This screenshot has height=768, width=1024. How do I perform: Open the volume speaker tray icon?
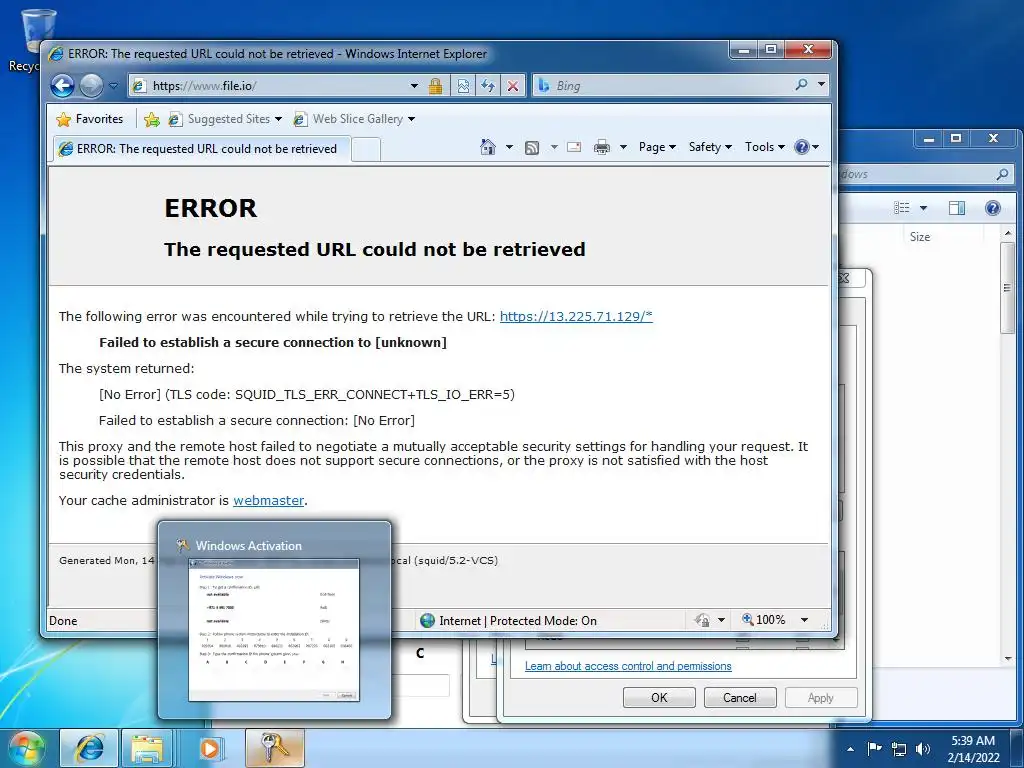[x=923, y=748]
